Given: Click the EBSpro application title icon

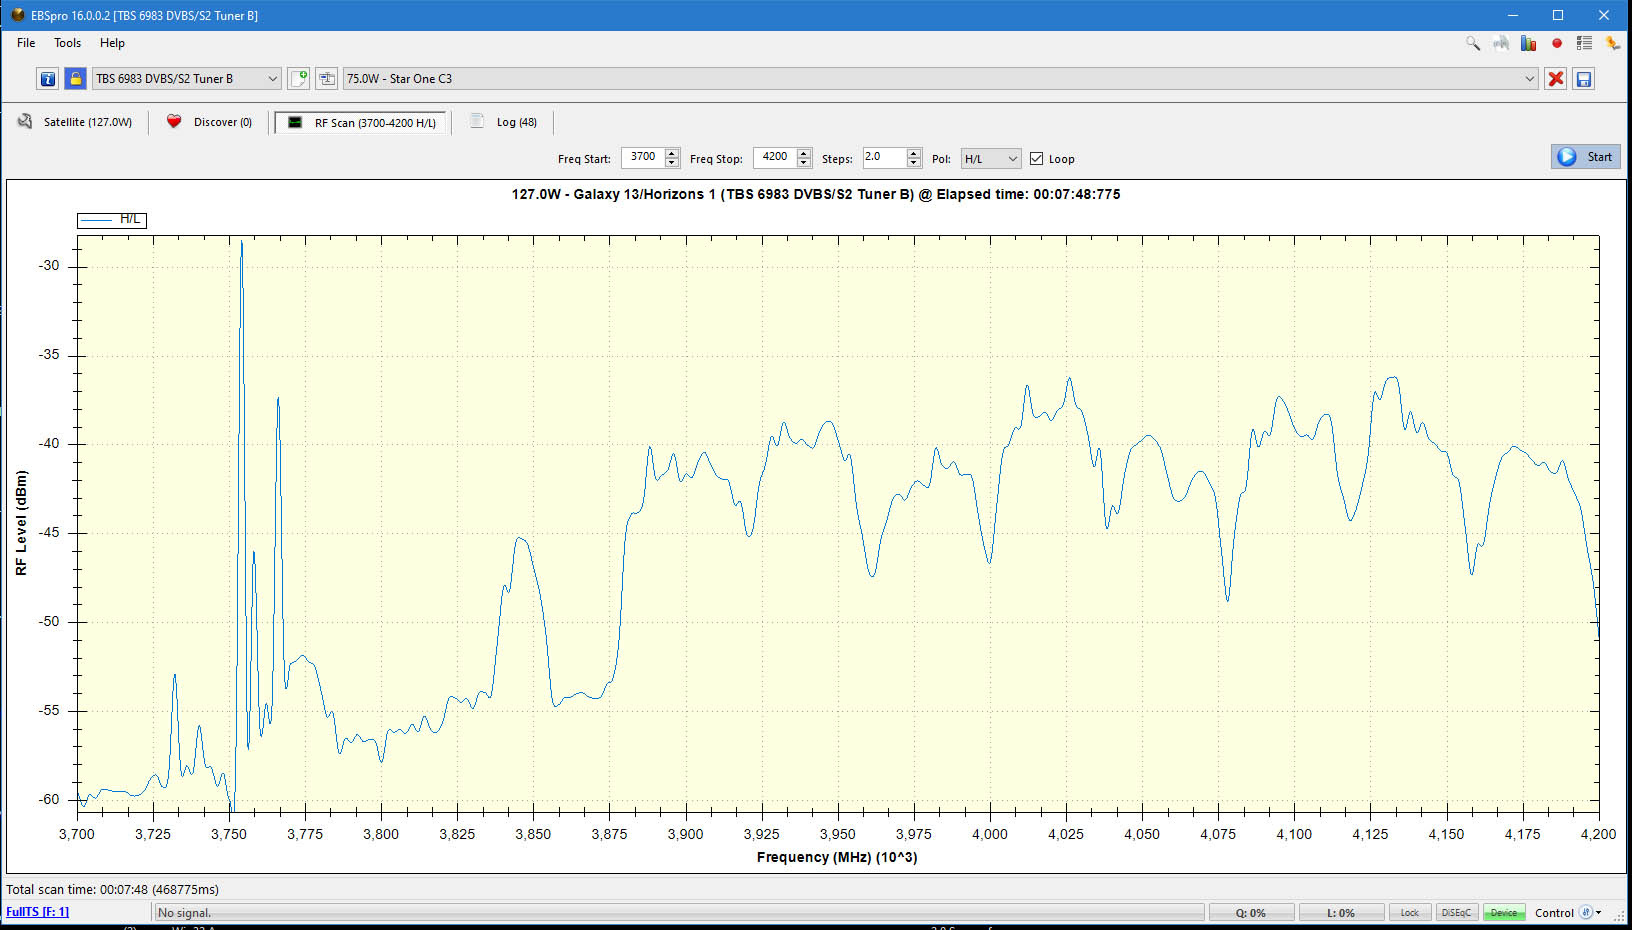Looking at the screenshot, I should 17,15.
